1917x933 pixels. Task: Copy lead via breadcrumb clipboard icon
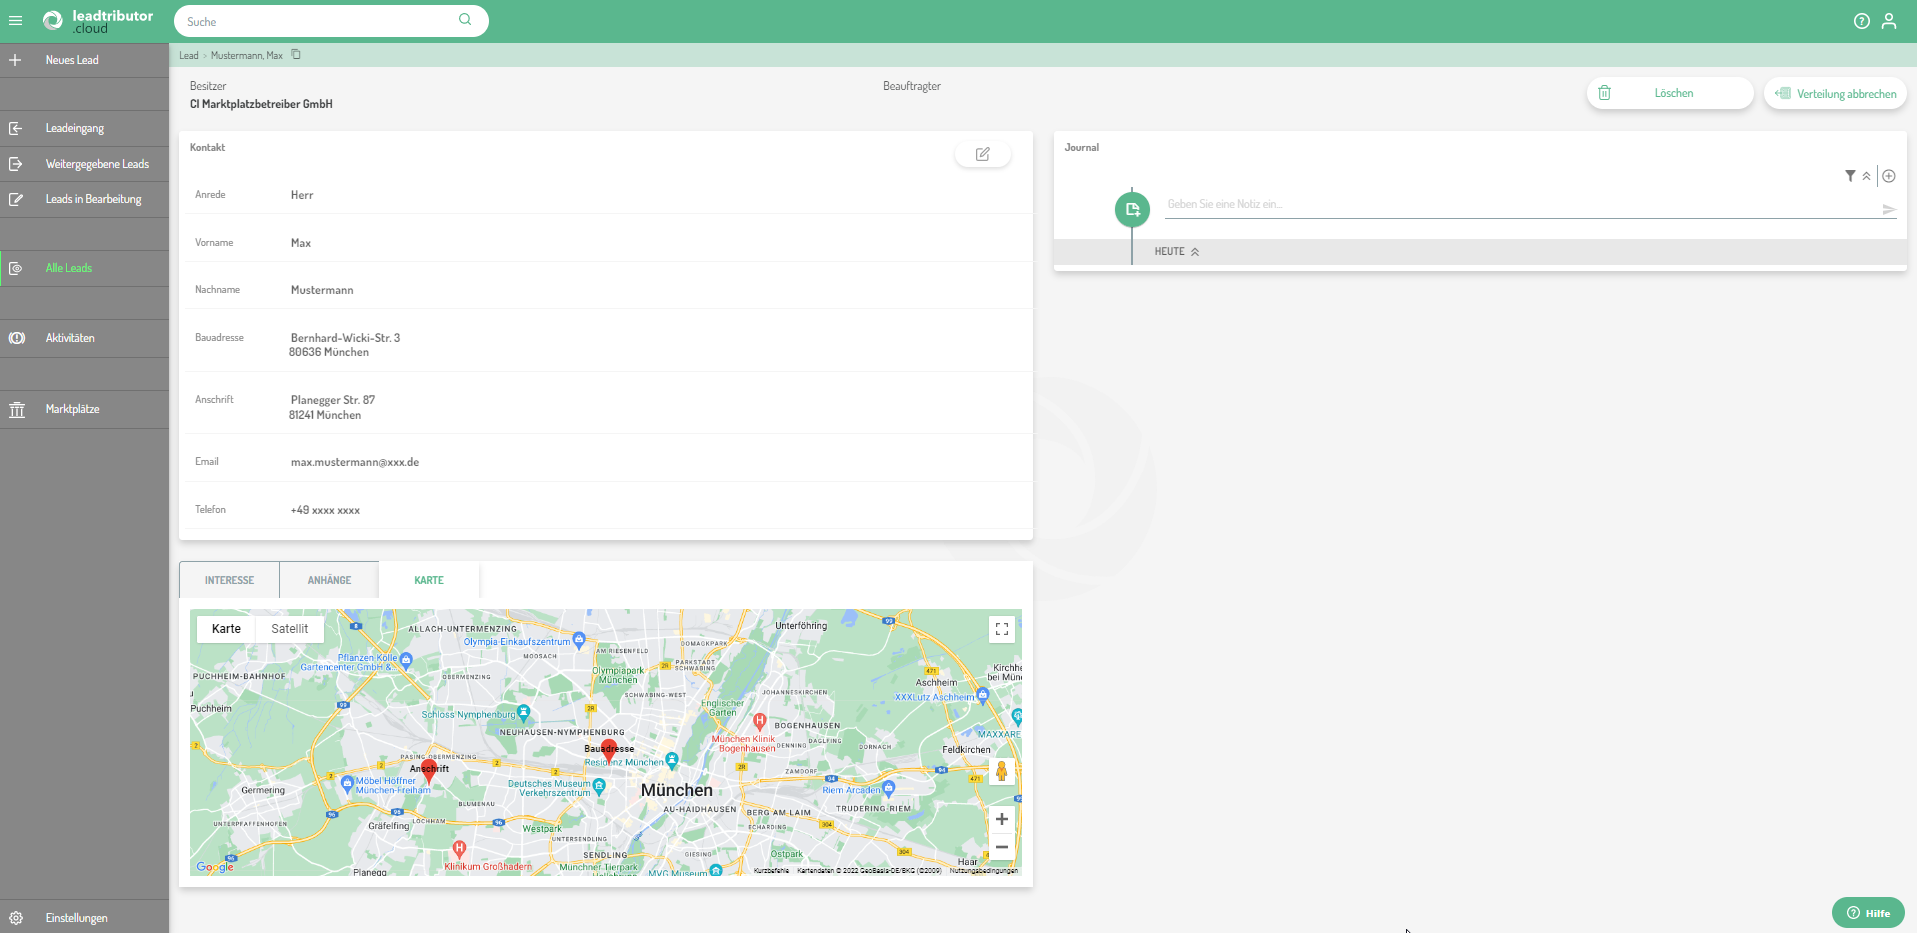[x=296, y=55]
